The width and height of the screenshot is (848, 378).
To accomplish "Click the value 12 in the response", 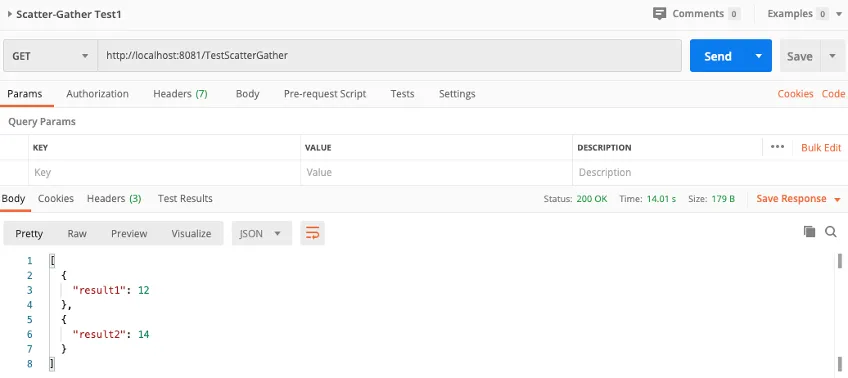I will 143,290.
